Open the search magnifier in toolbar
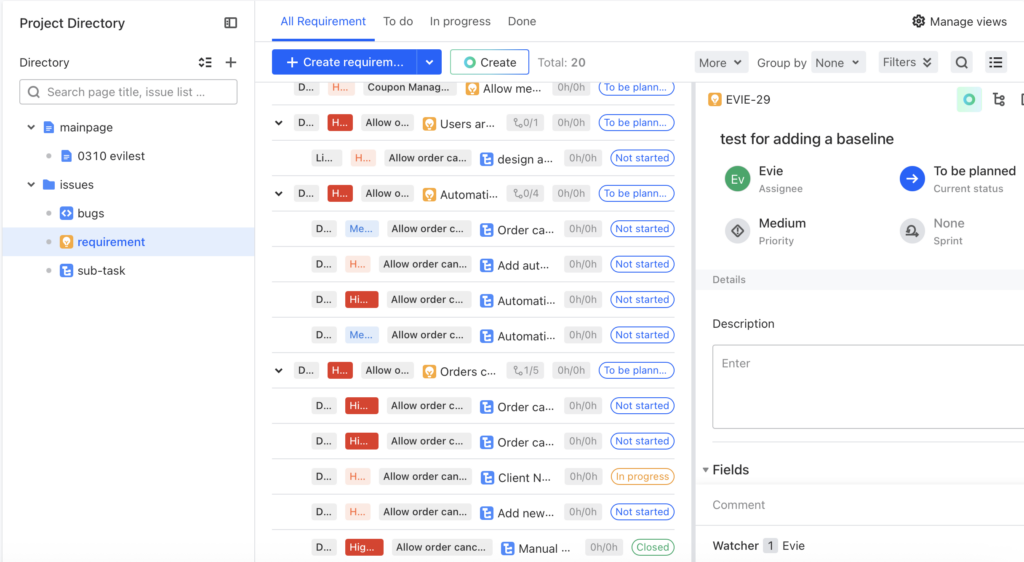 coord(961,62)
